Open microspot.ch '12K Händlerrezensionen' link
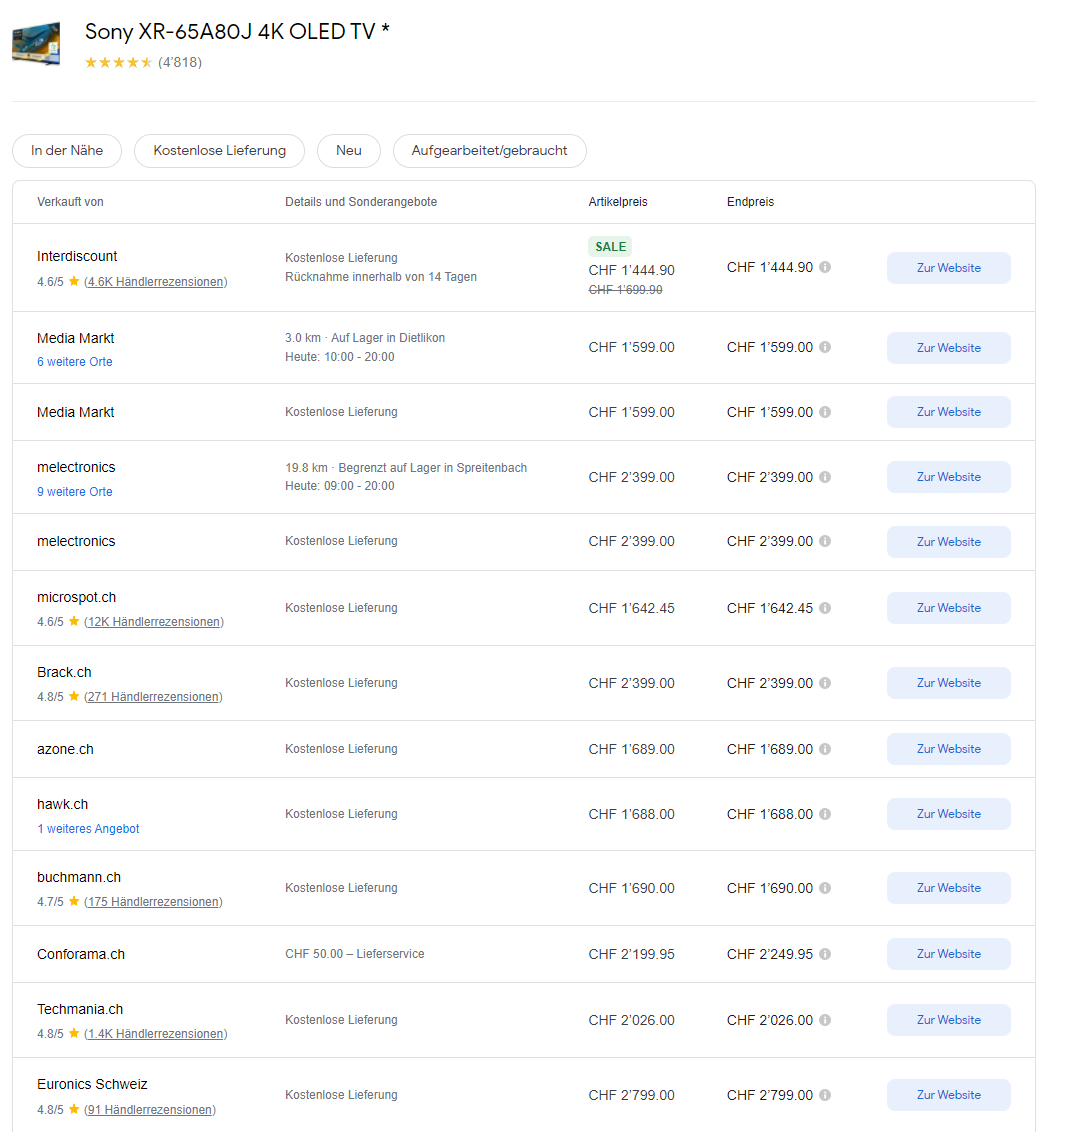This screenshot has width=1066, height=1132. tap(153, 622)
